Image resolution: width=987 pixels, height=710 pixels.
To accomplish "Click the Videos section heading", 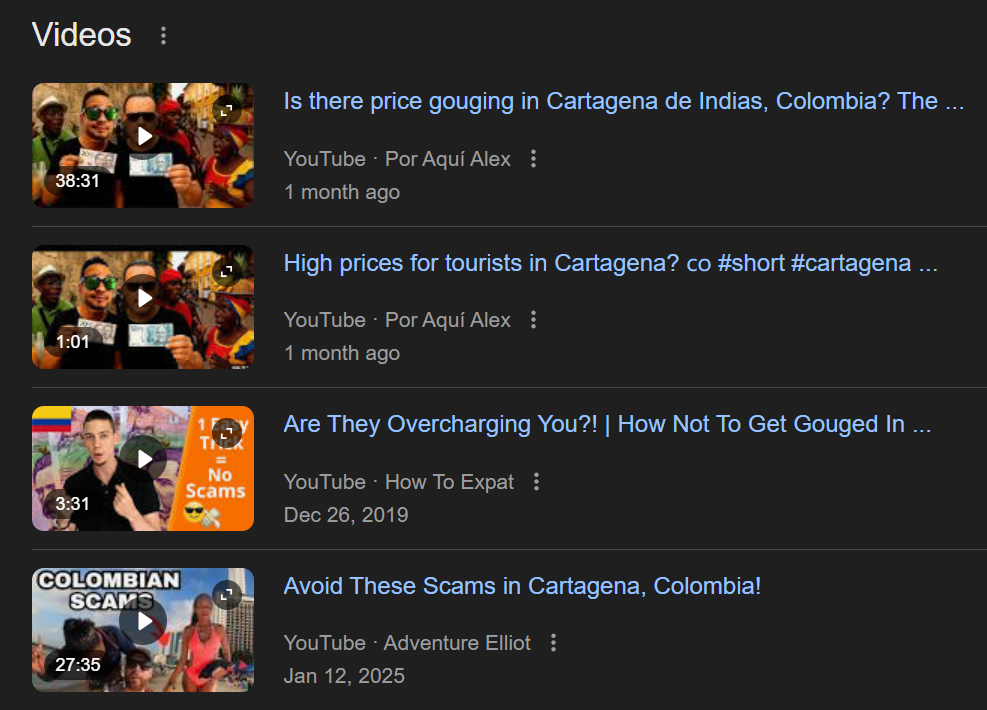I will pyautogui.click(x=82, y=35).
